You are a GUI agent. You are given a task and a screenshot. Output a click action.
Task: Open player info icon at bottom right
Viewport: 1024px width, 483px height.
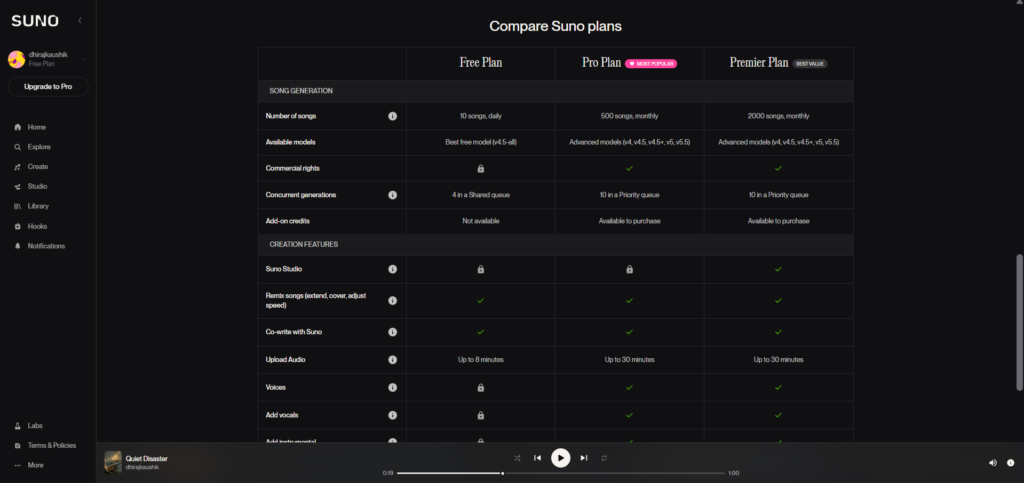[x=1011, y=463]
